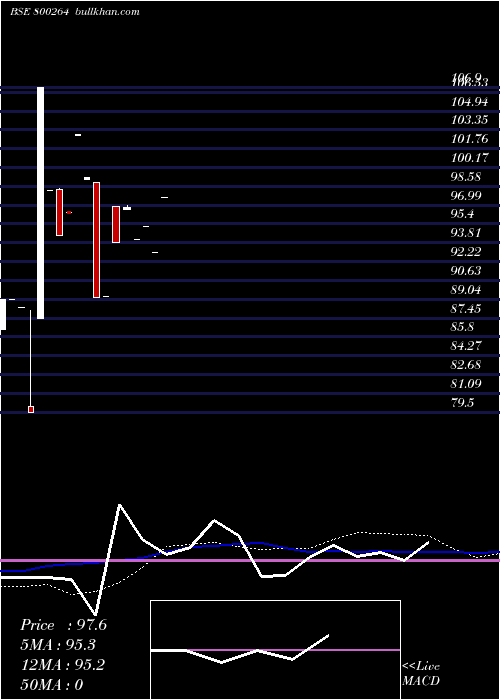
Task: Click the 50MA : 0 readout
Action: pyautogui.click(x=52, y=685)
